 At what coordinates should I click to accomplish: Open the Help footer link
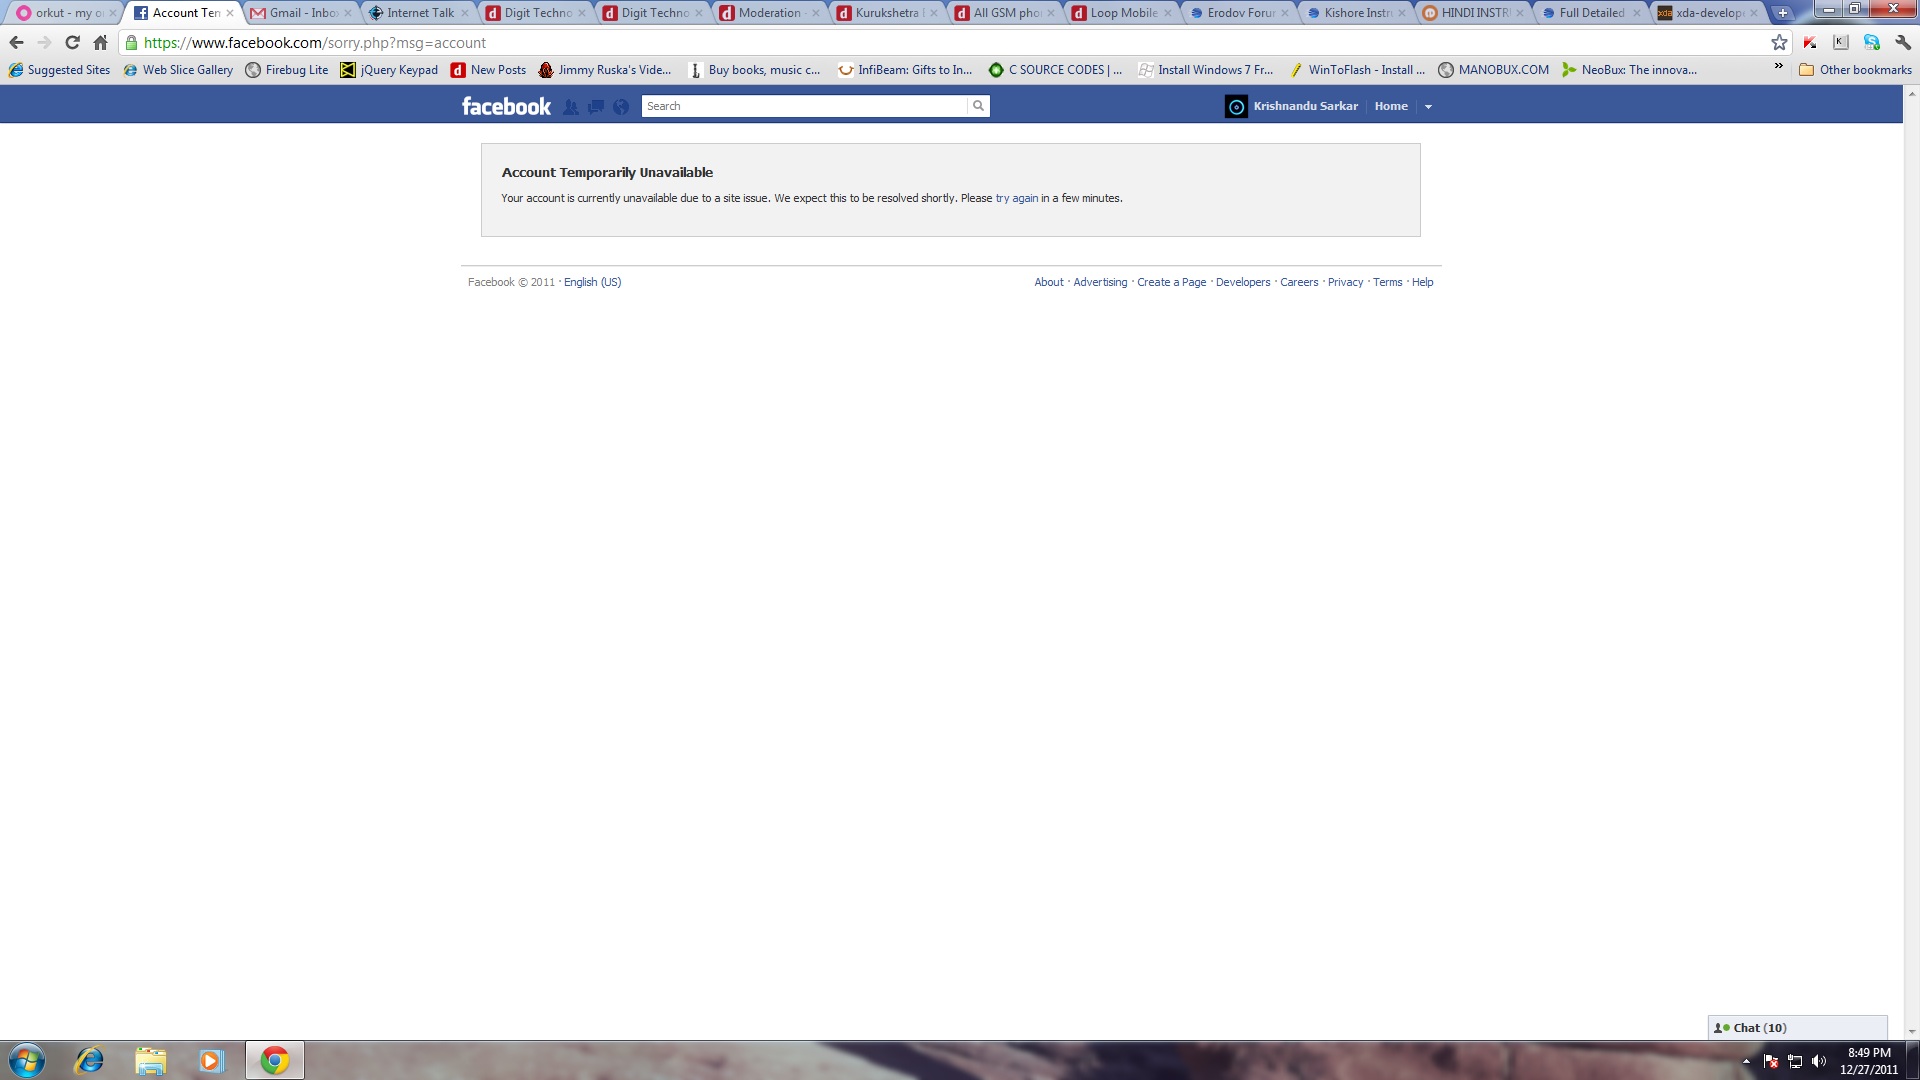pos(1422,282)
